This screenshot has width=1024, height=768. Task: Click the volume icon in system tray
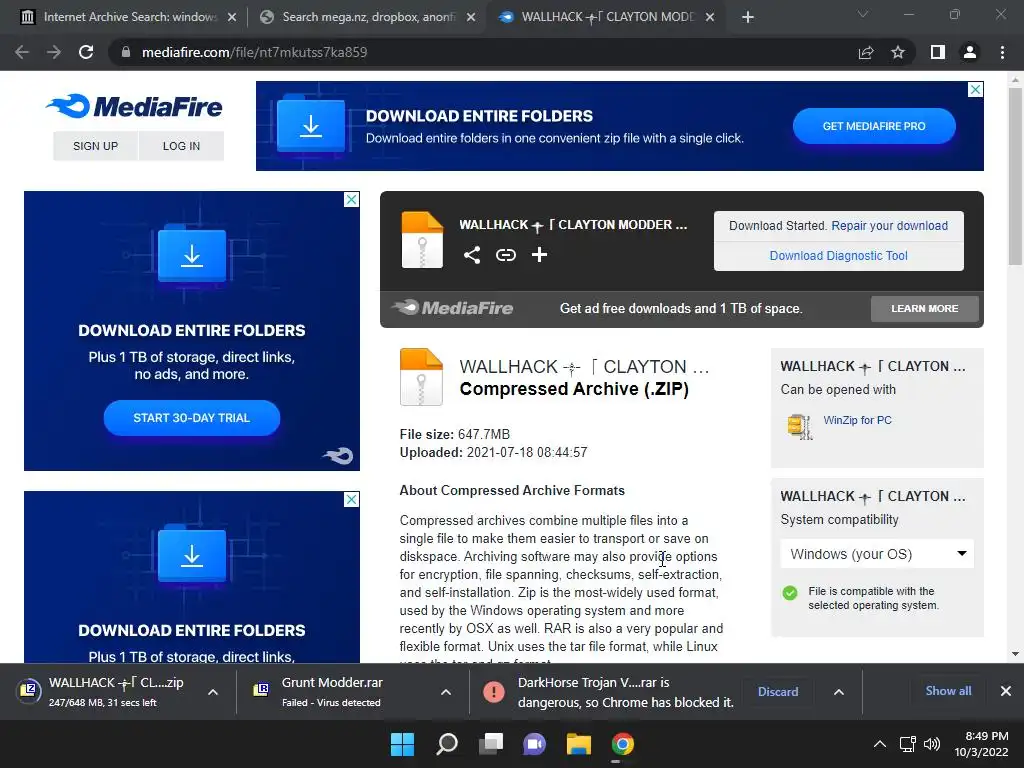[932, 744]
